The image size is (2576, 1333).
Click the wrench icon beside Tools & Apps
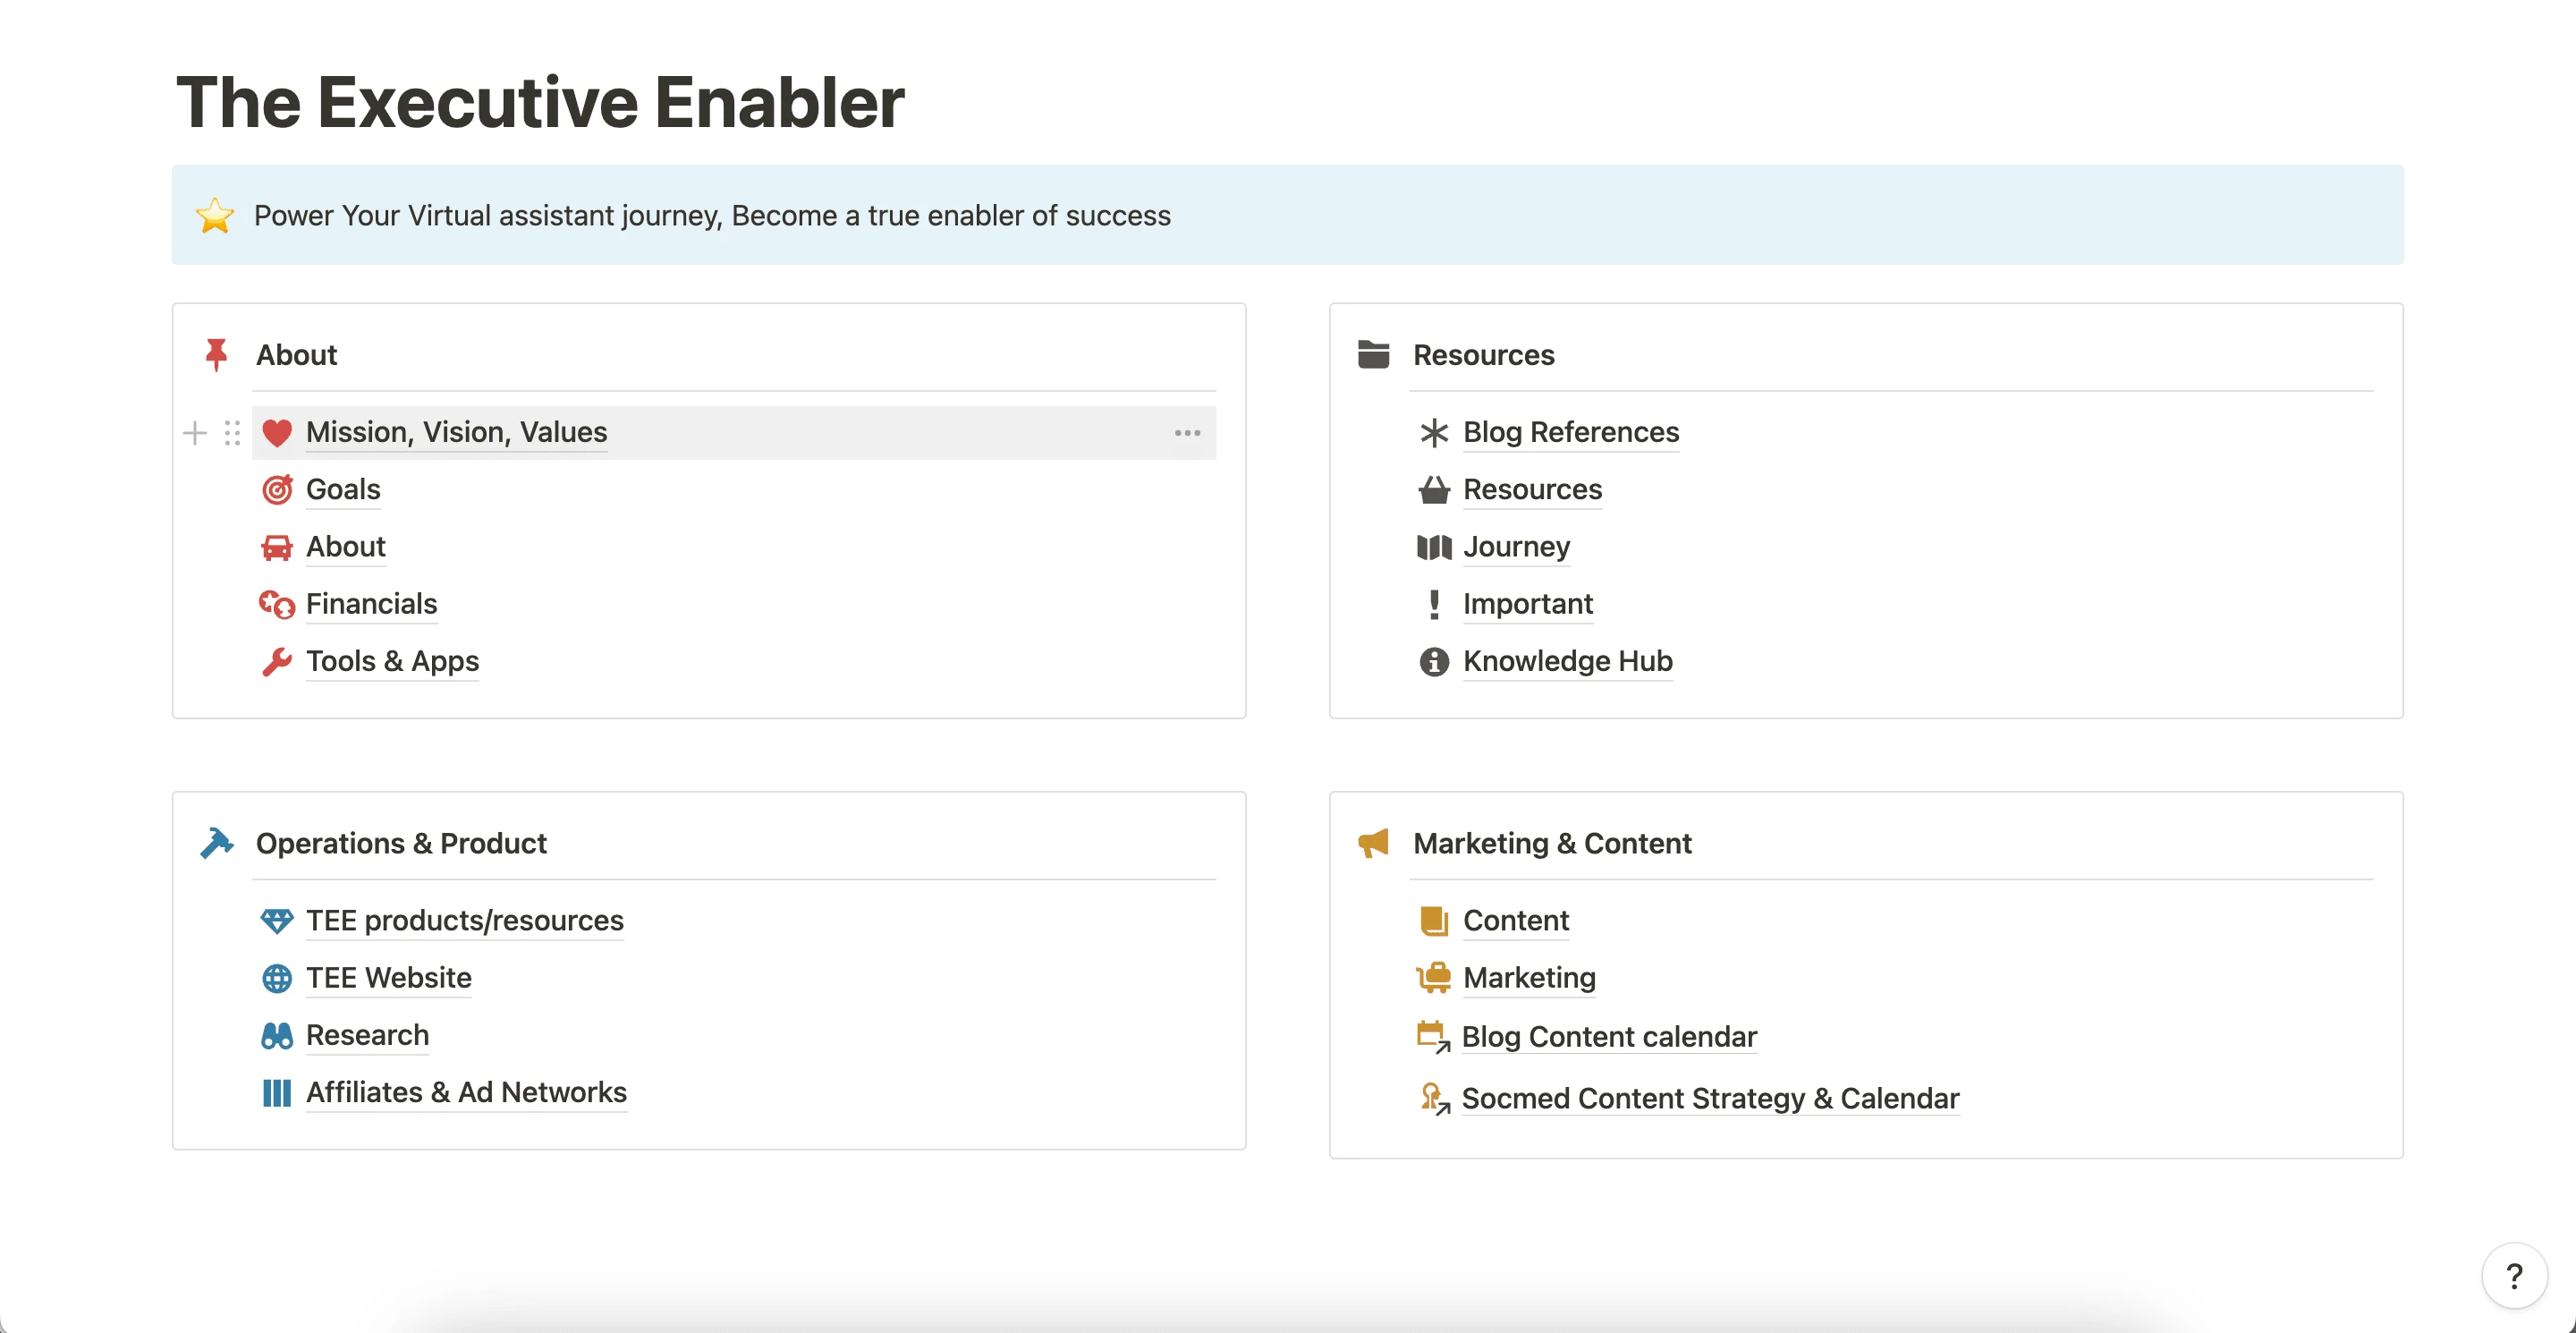pos(277,662)
